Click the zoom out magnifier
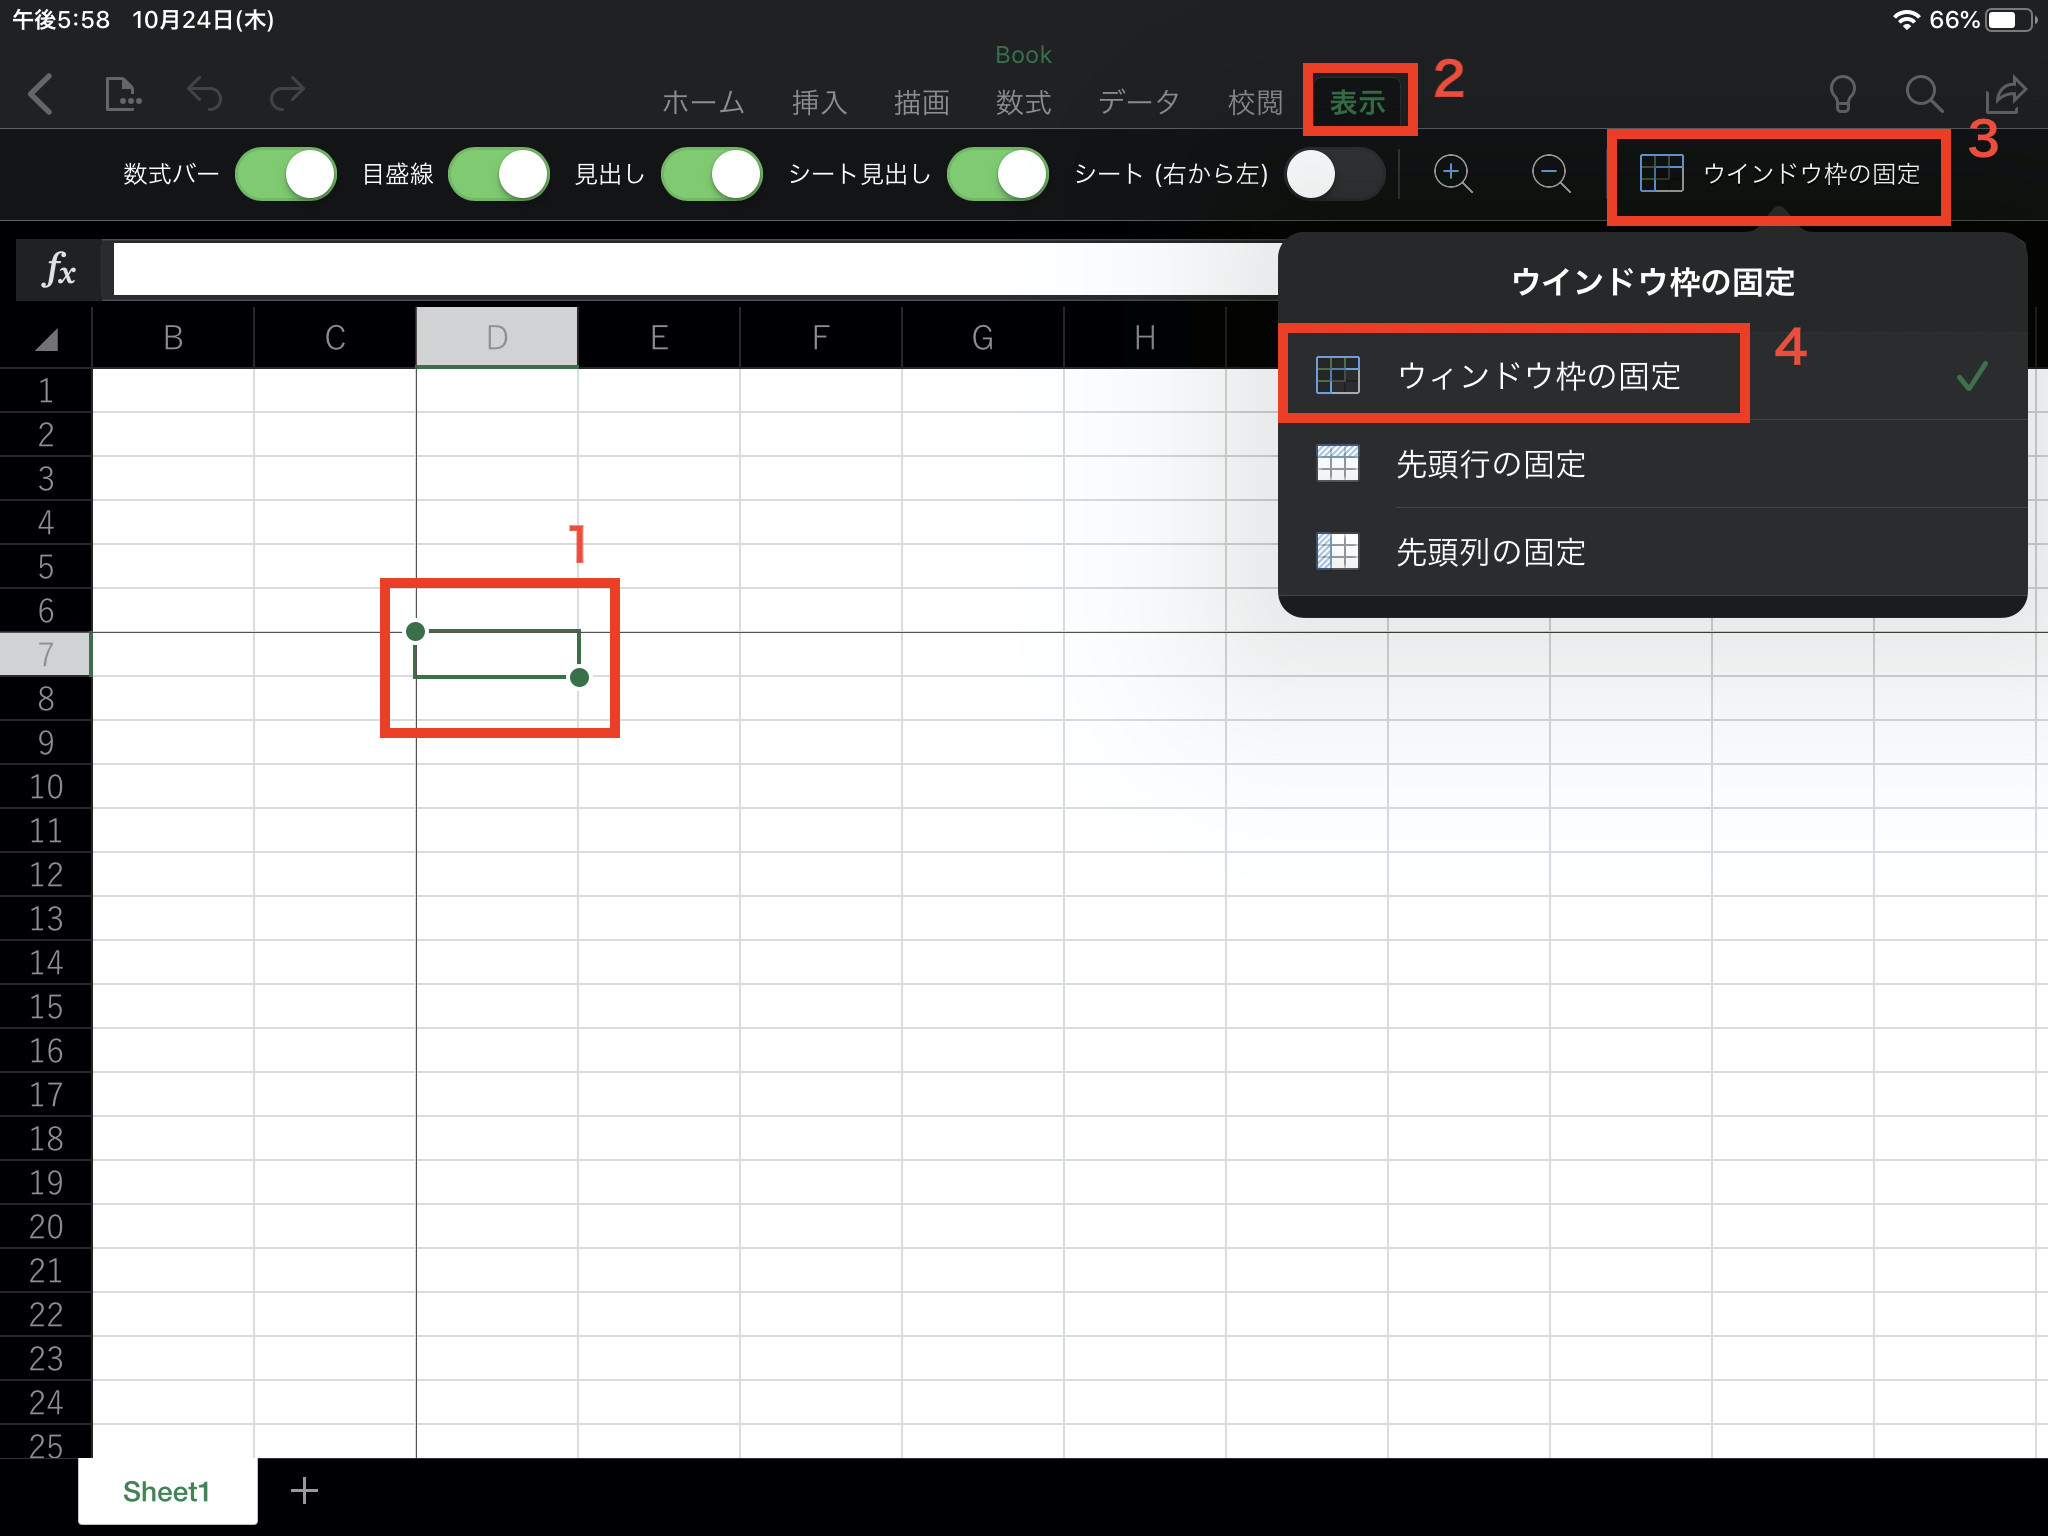 (x=1551, y=174)
